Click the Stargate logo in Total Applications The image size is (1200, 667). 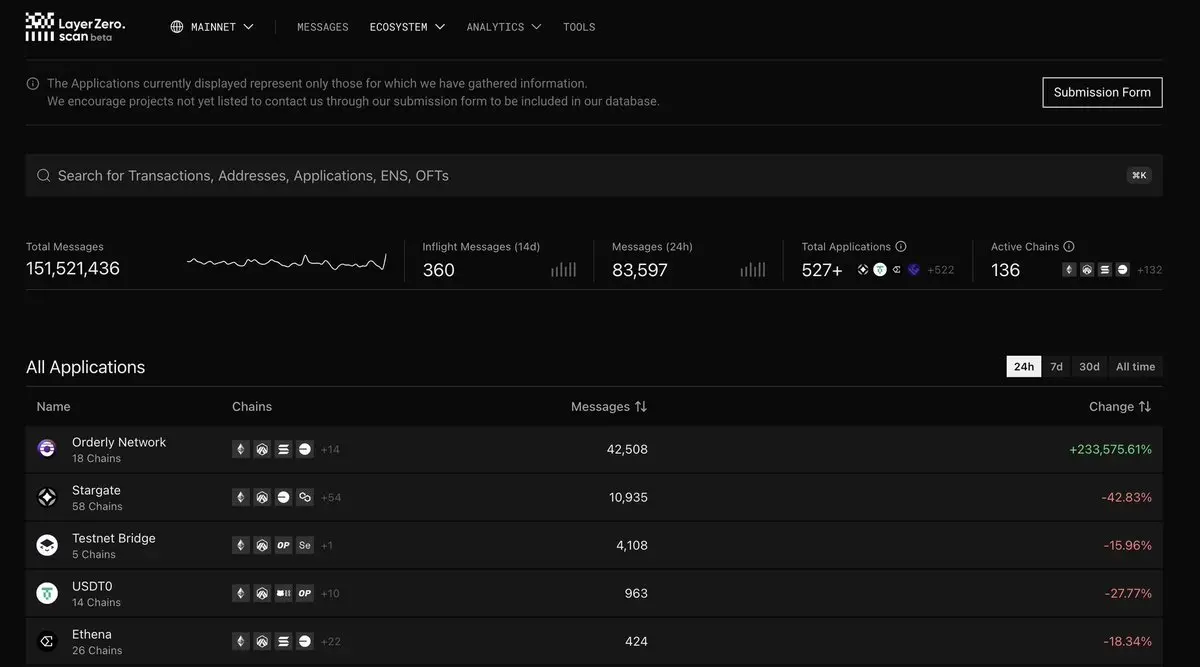click(863, 270)
